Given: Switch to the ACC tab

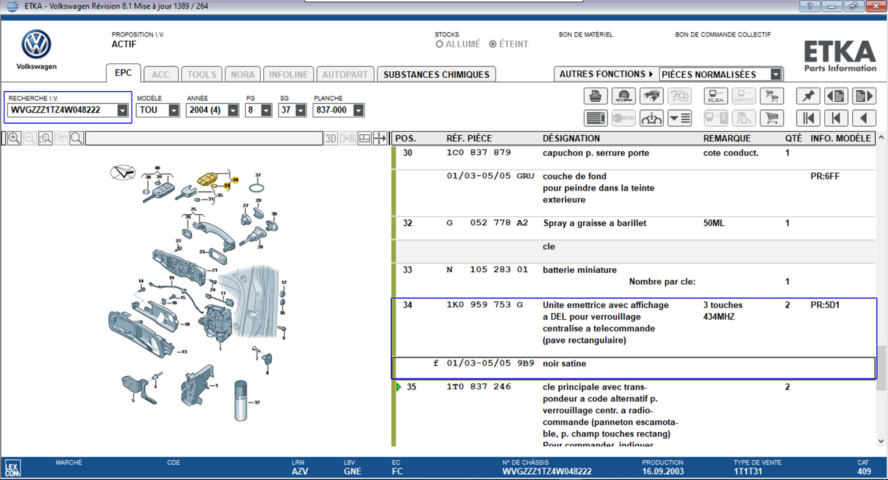Looking at the screenshot, I should (161, 75).
